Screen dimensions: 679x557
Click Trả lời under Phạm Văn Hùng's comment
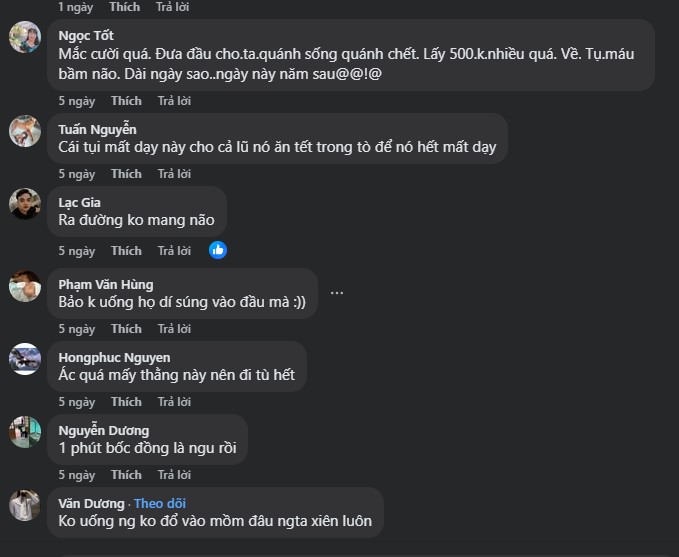(x=174, y=329)
